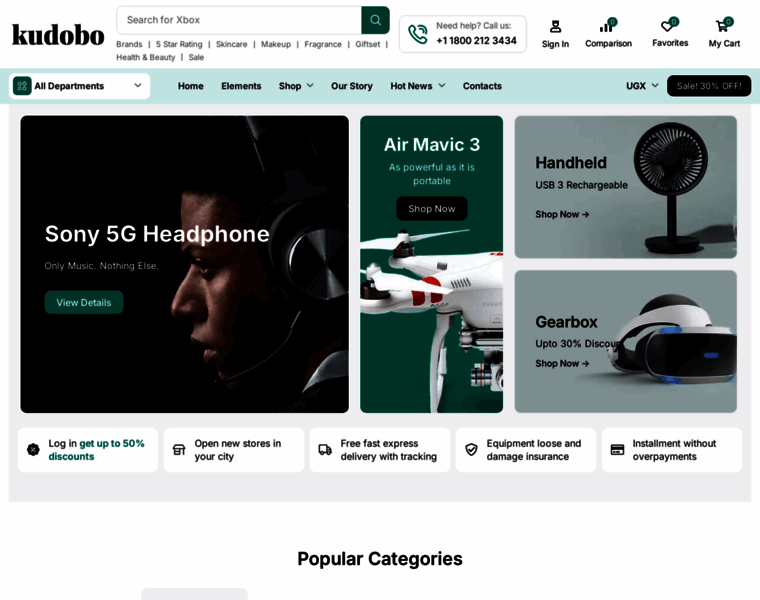Click the Sony 5G Headphone banner image

(185, 264)
